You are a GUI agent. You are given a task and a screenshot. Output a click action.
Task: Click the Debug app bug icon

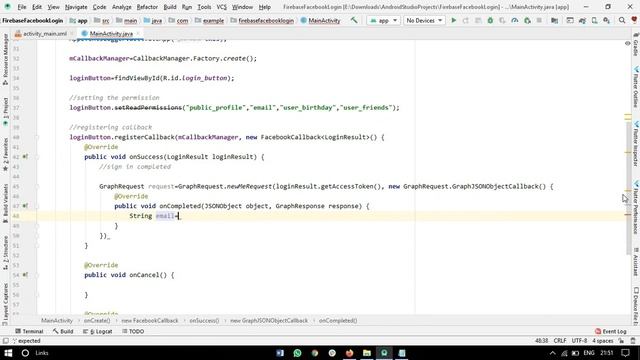(490, 20)
